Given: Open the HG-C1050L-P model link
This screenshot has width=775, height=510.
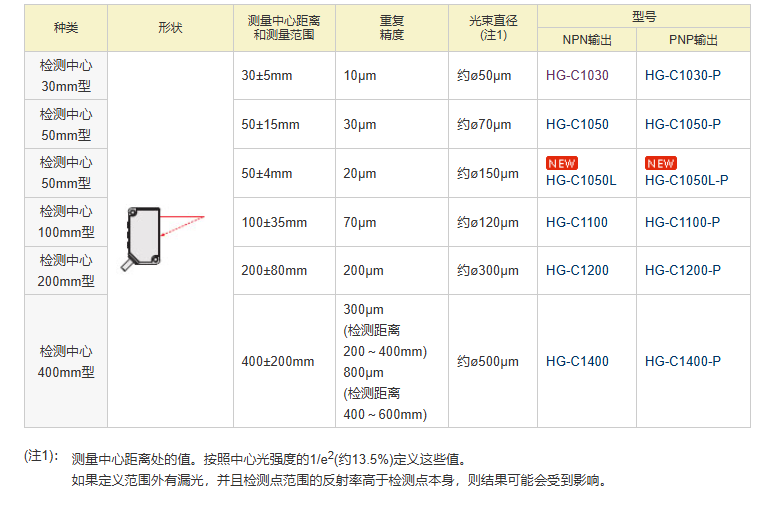Looking at the screenshot, I should coord(687,180).
